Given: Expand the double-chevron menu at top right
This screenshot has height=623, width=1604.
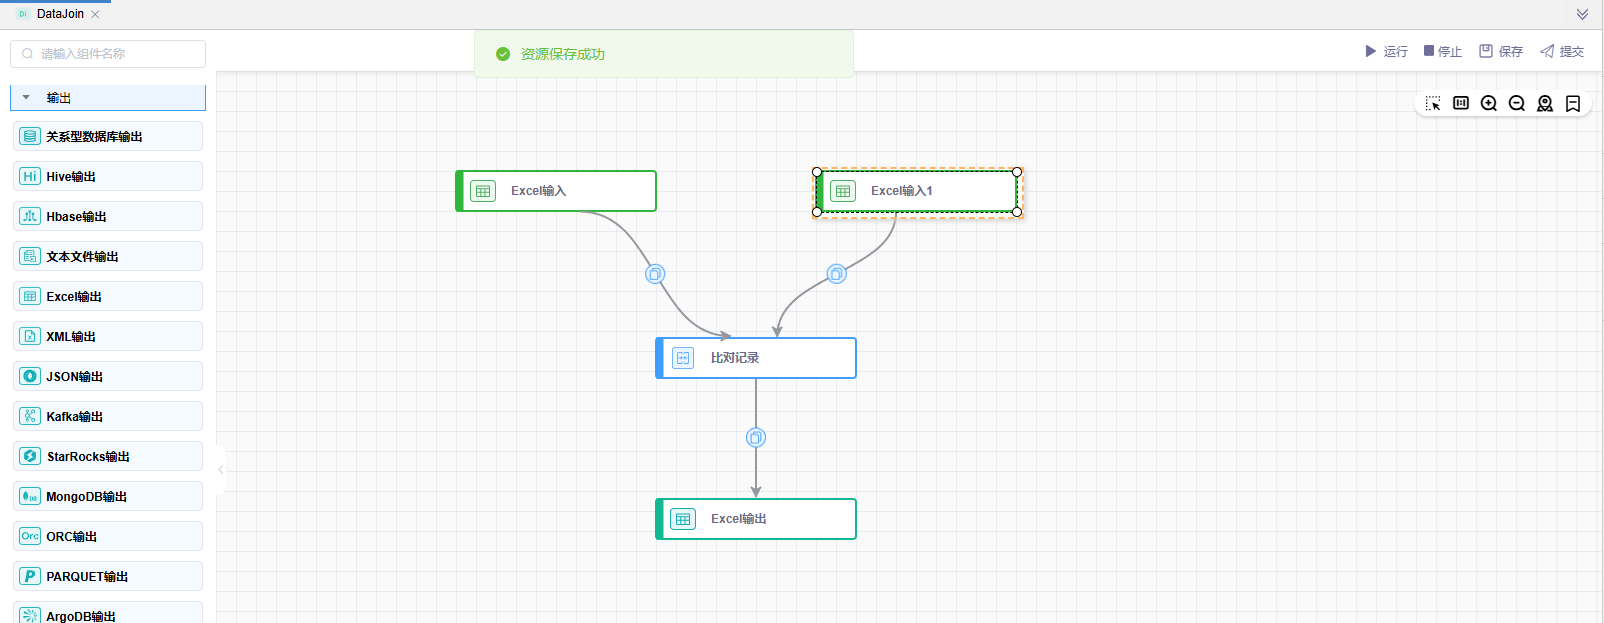Looking at the screenshot, I should pos(1582,14).
